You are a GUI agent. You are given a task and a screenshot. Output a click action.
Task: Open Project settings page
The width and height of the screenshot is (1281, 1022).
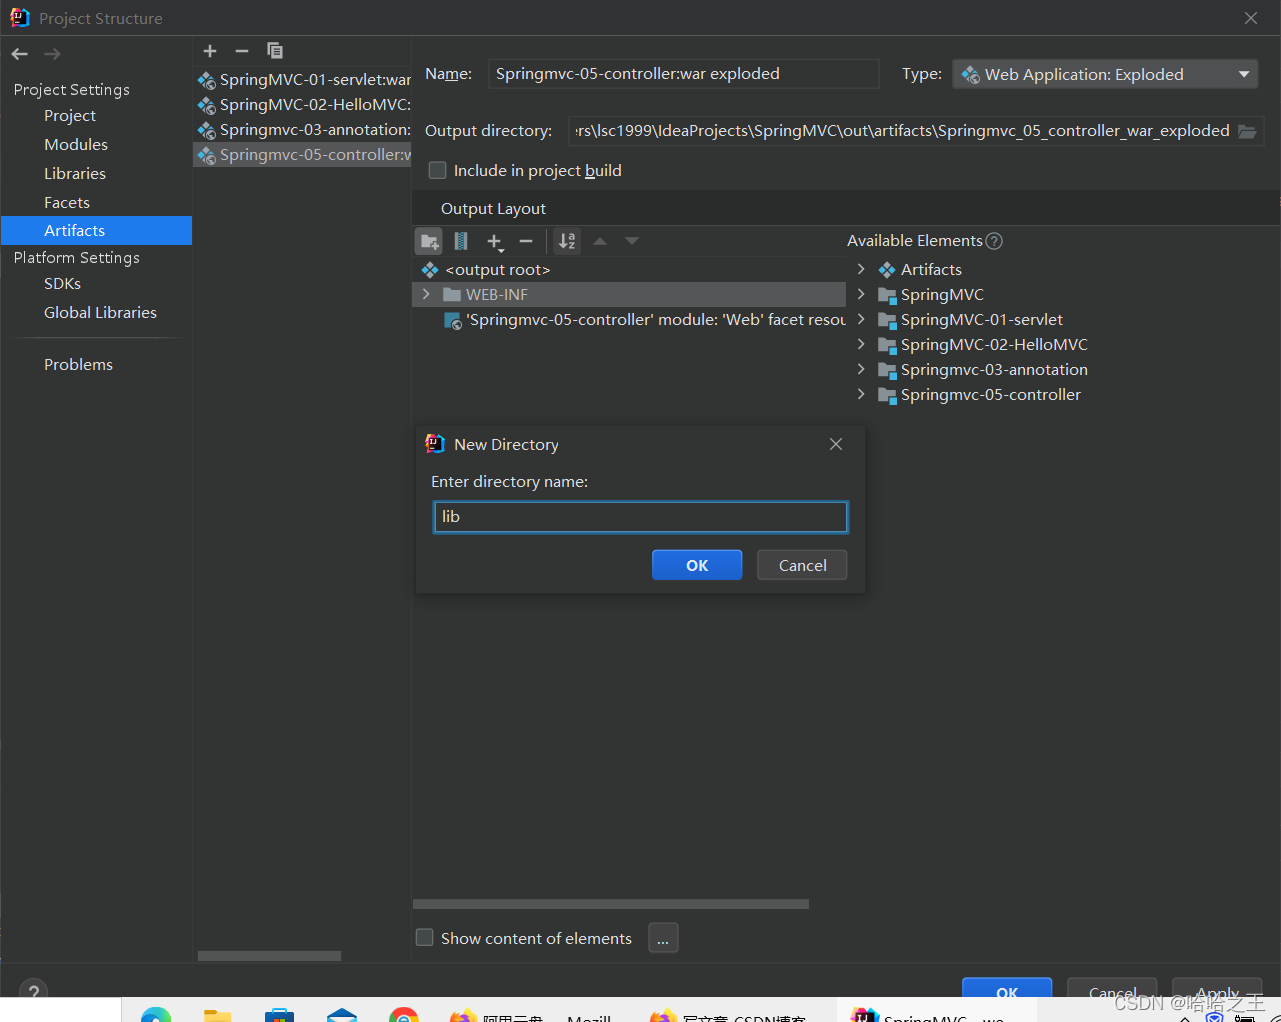[70, 116]
